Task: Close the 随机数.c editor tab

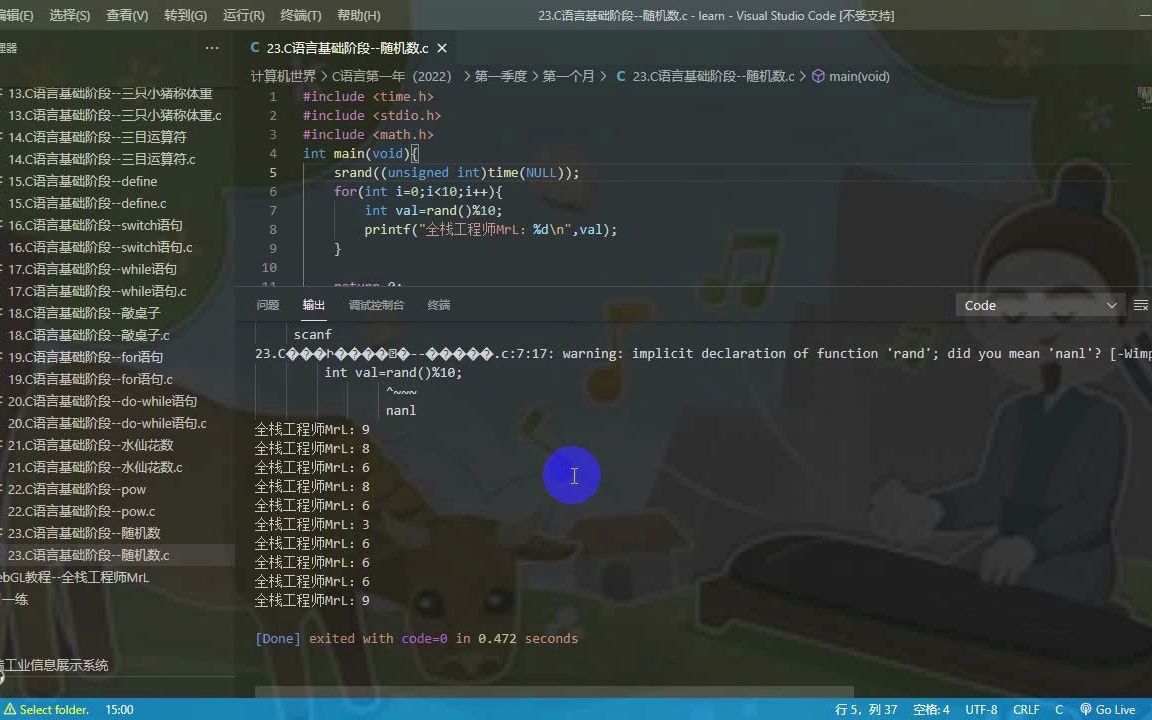Action: 441,48
